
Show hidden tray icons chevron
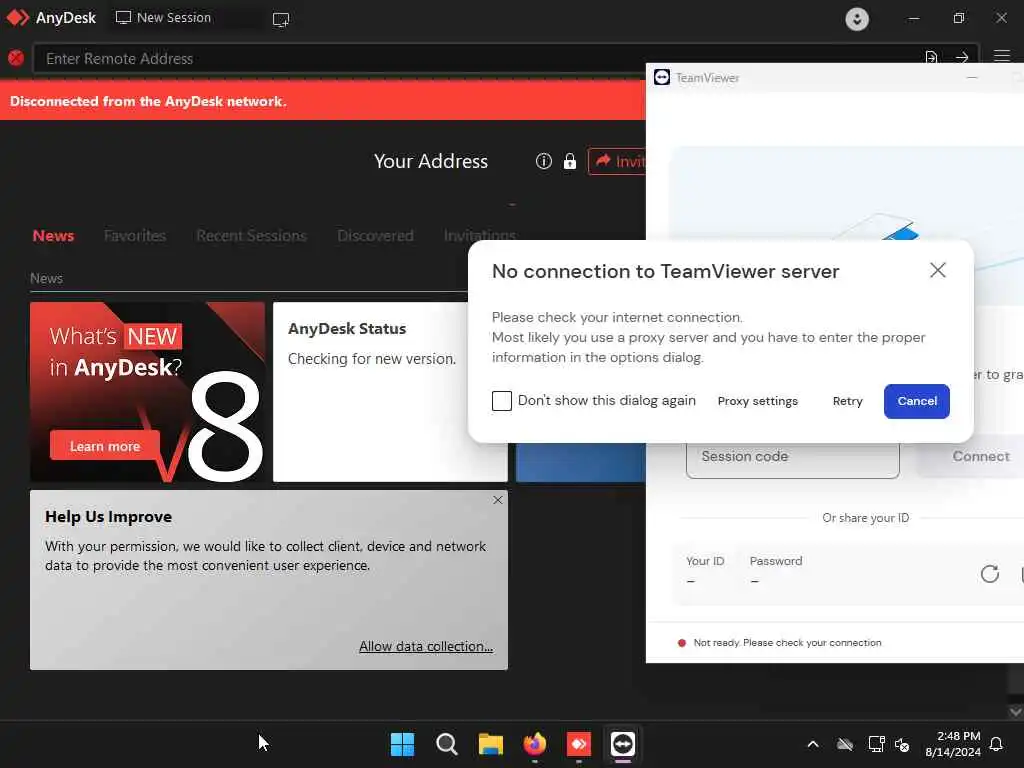click(812, 744)
